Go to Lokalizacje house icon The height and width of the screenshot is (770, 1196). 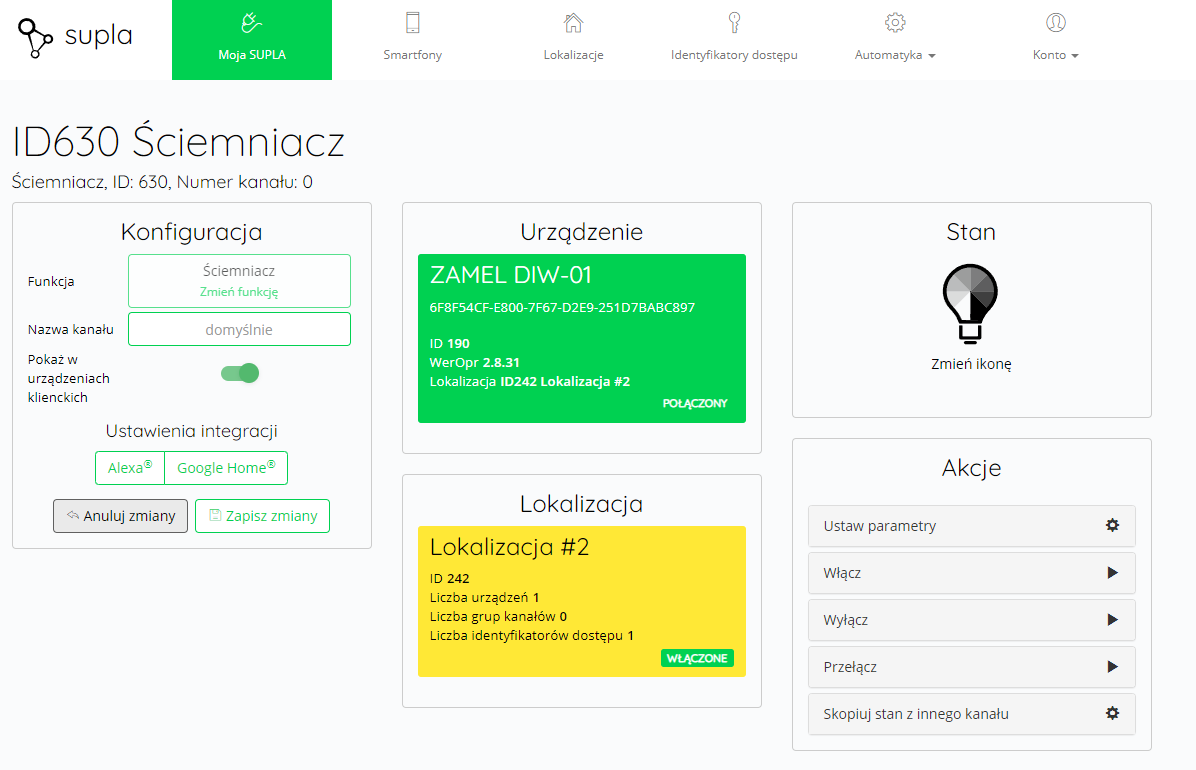pos(574,23)
